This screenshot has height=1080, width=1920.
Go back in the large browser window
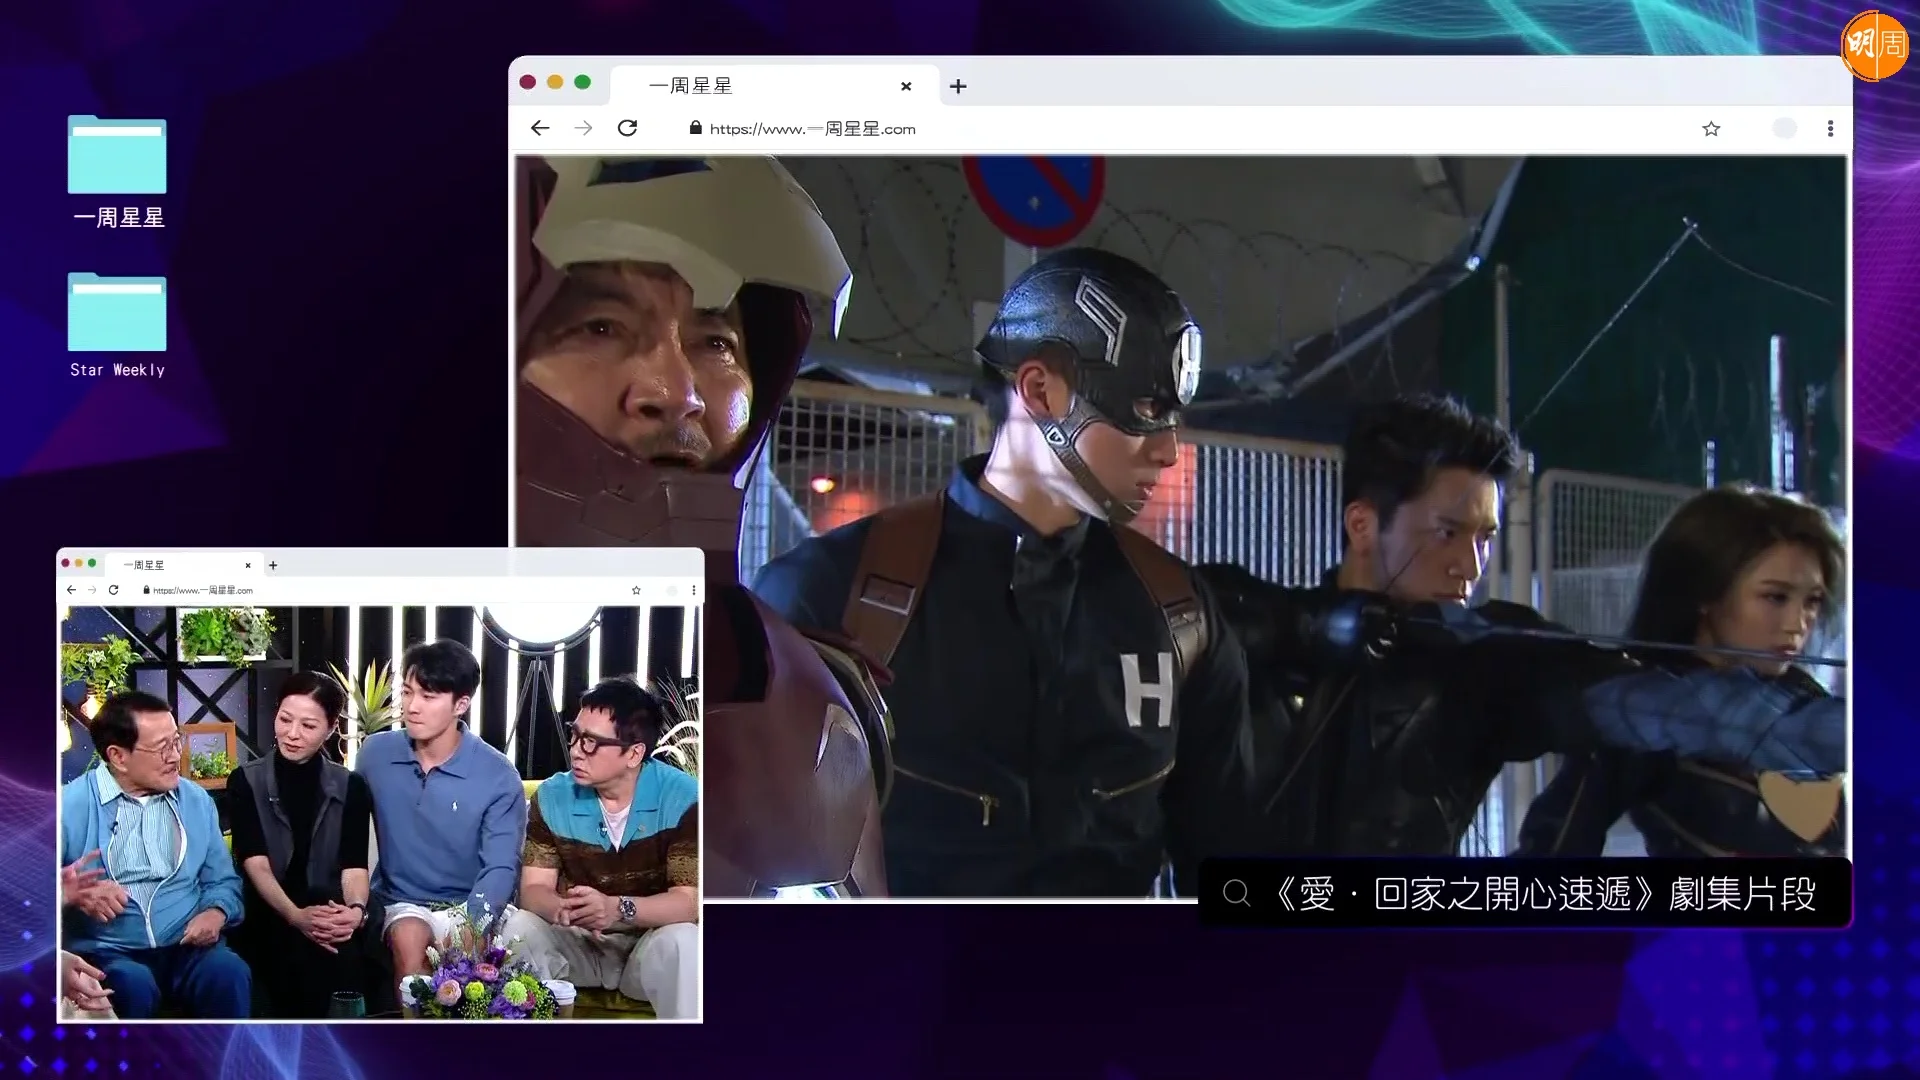coord(540,128)
